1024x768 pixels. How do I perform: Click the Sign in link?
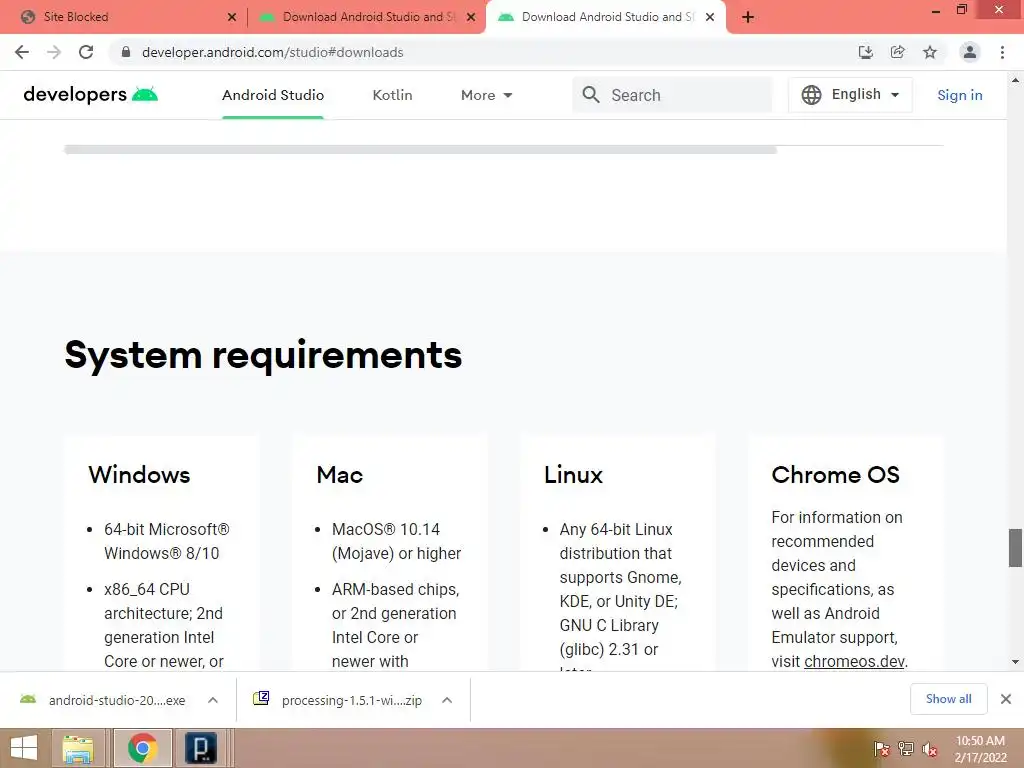click(x=960, y=95)
